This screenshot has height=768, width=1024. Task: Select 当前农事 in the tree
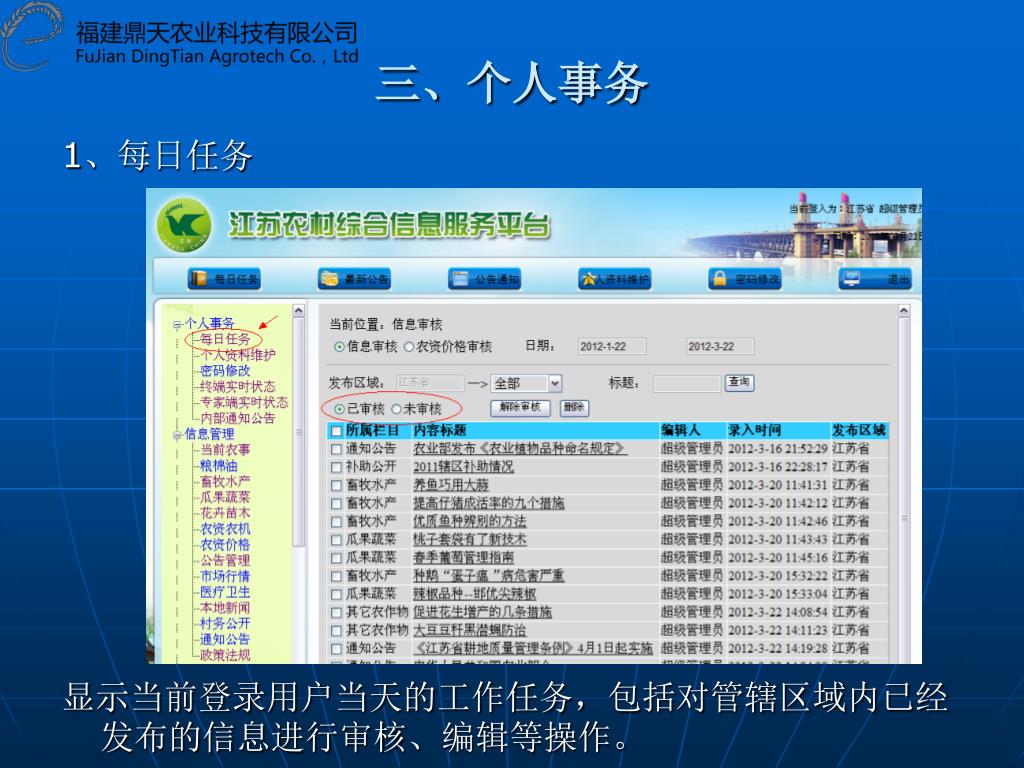[225, 450]
